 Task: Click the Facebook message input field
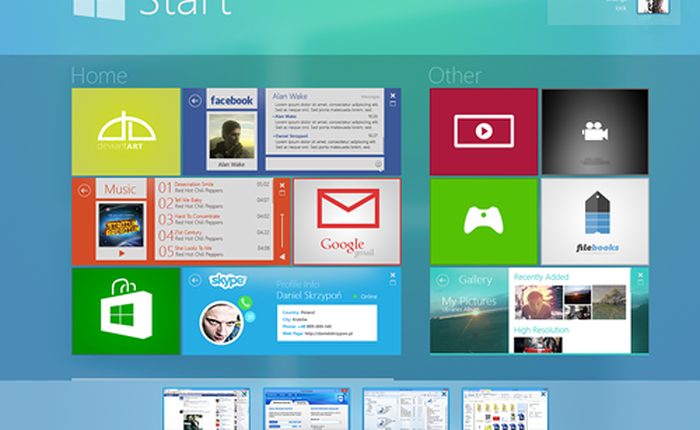point(325,164)
